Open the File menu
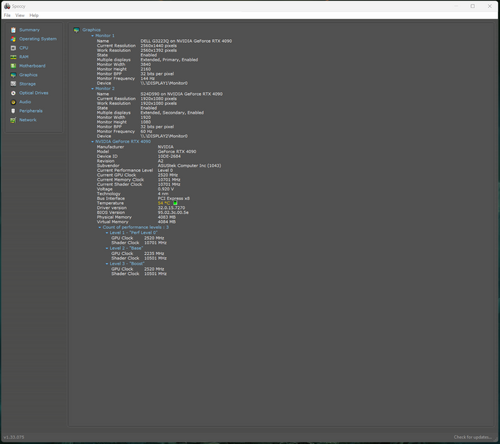 (7, 15)
